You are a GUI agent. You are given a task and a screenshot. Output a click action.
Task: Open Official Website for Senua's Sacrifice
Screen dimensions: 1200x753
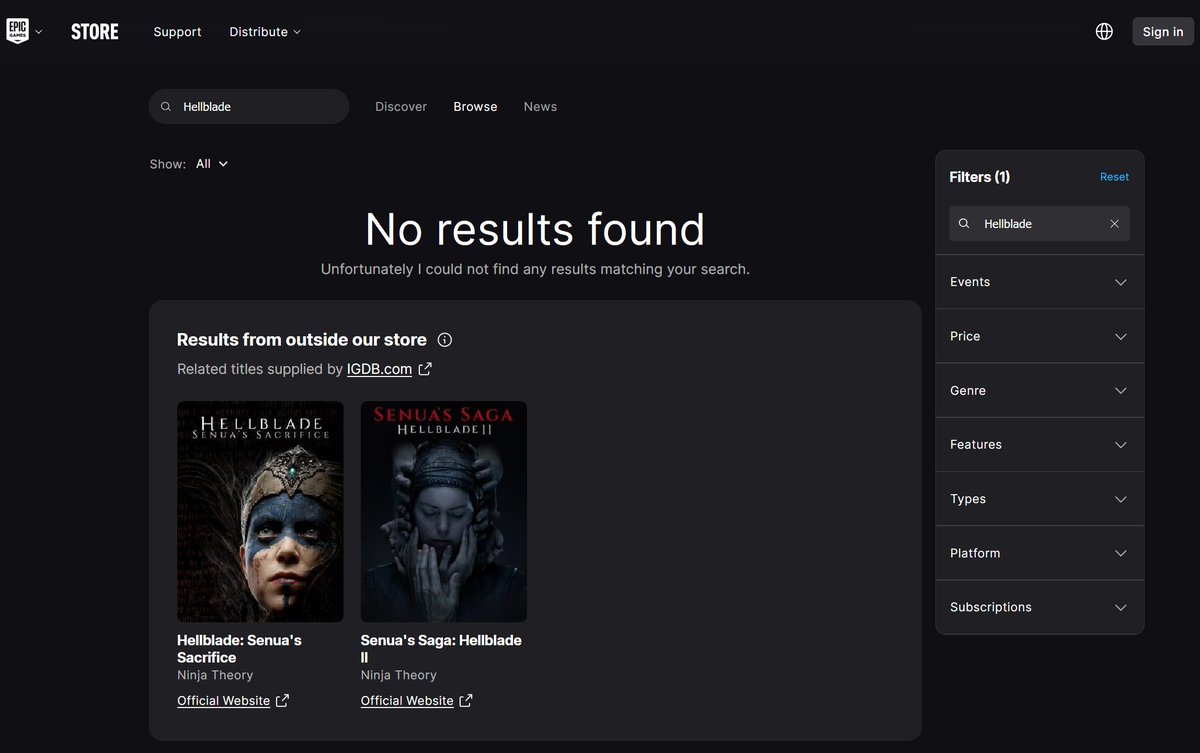(x=223, y=701)
